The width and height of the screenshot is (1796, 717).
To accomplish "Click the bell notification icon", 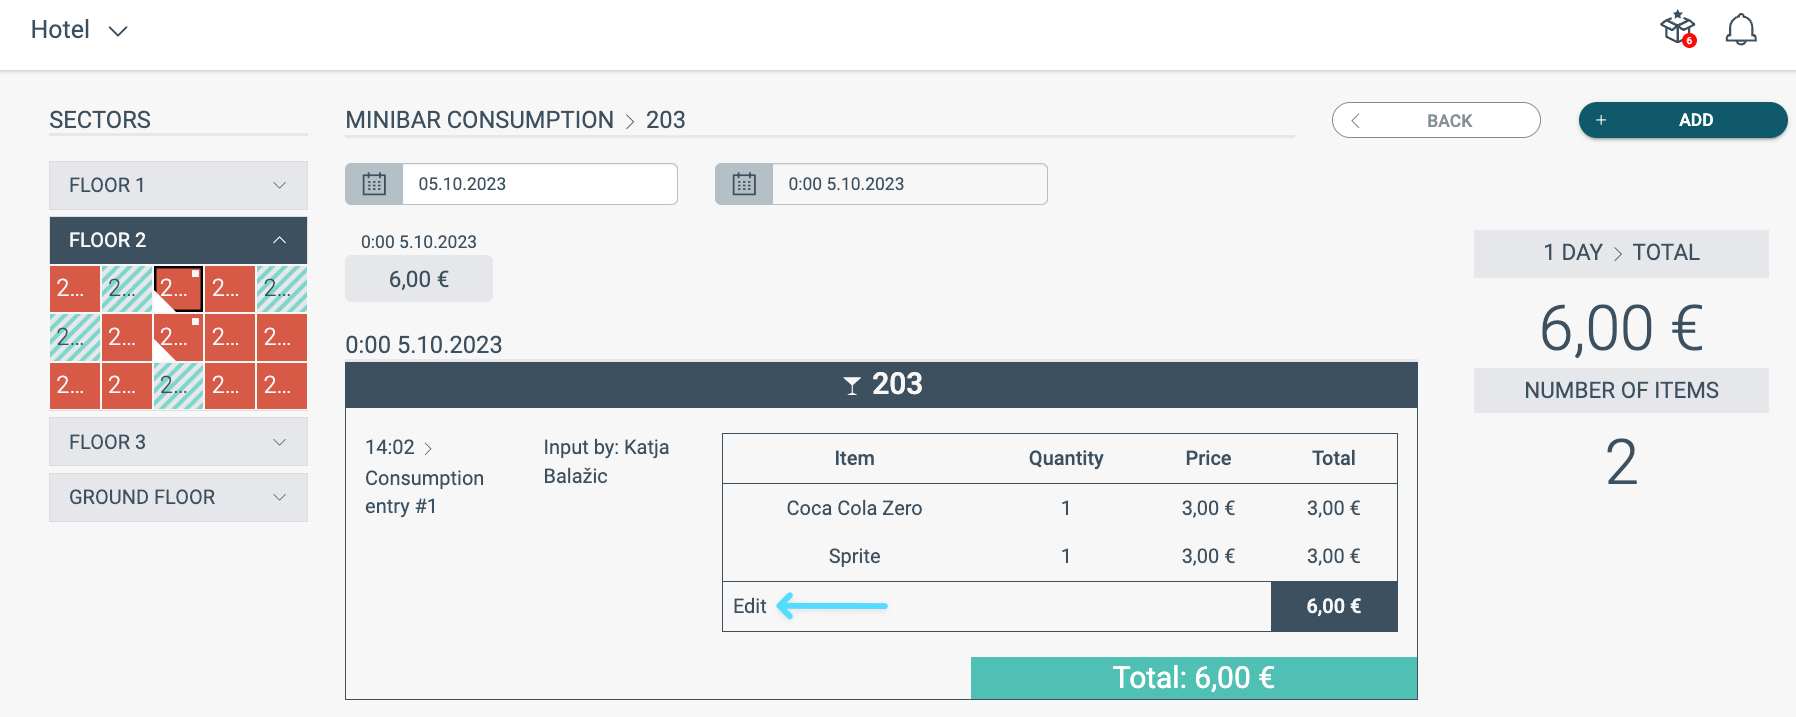I will [x=1741, y=30].
